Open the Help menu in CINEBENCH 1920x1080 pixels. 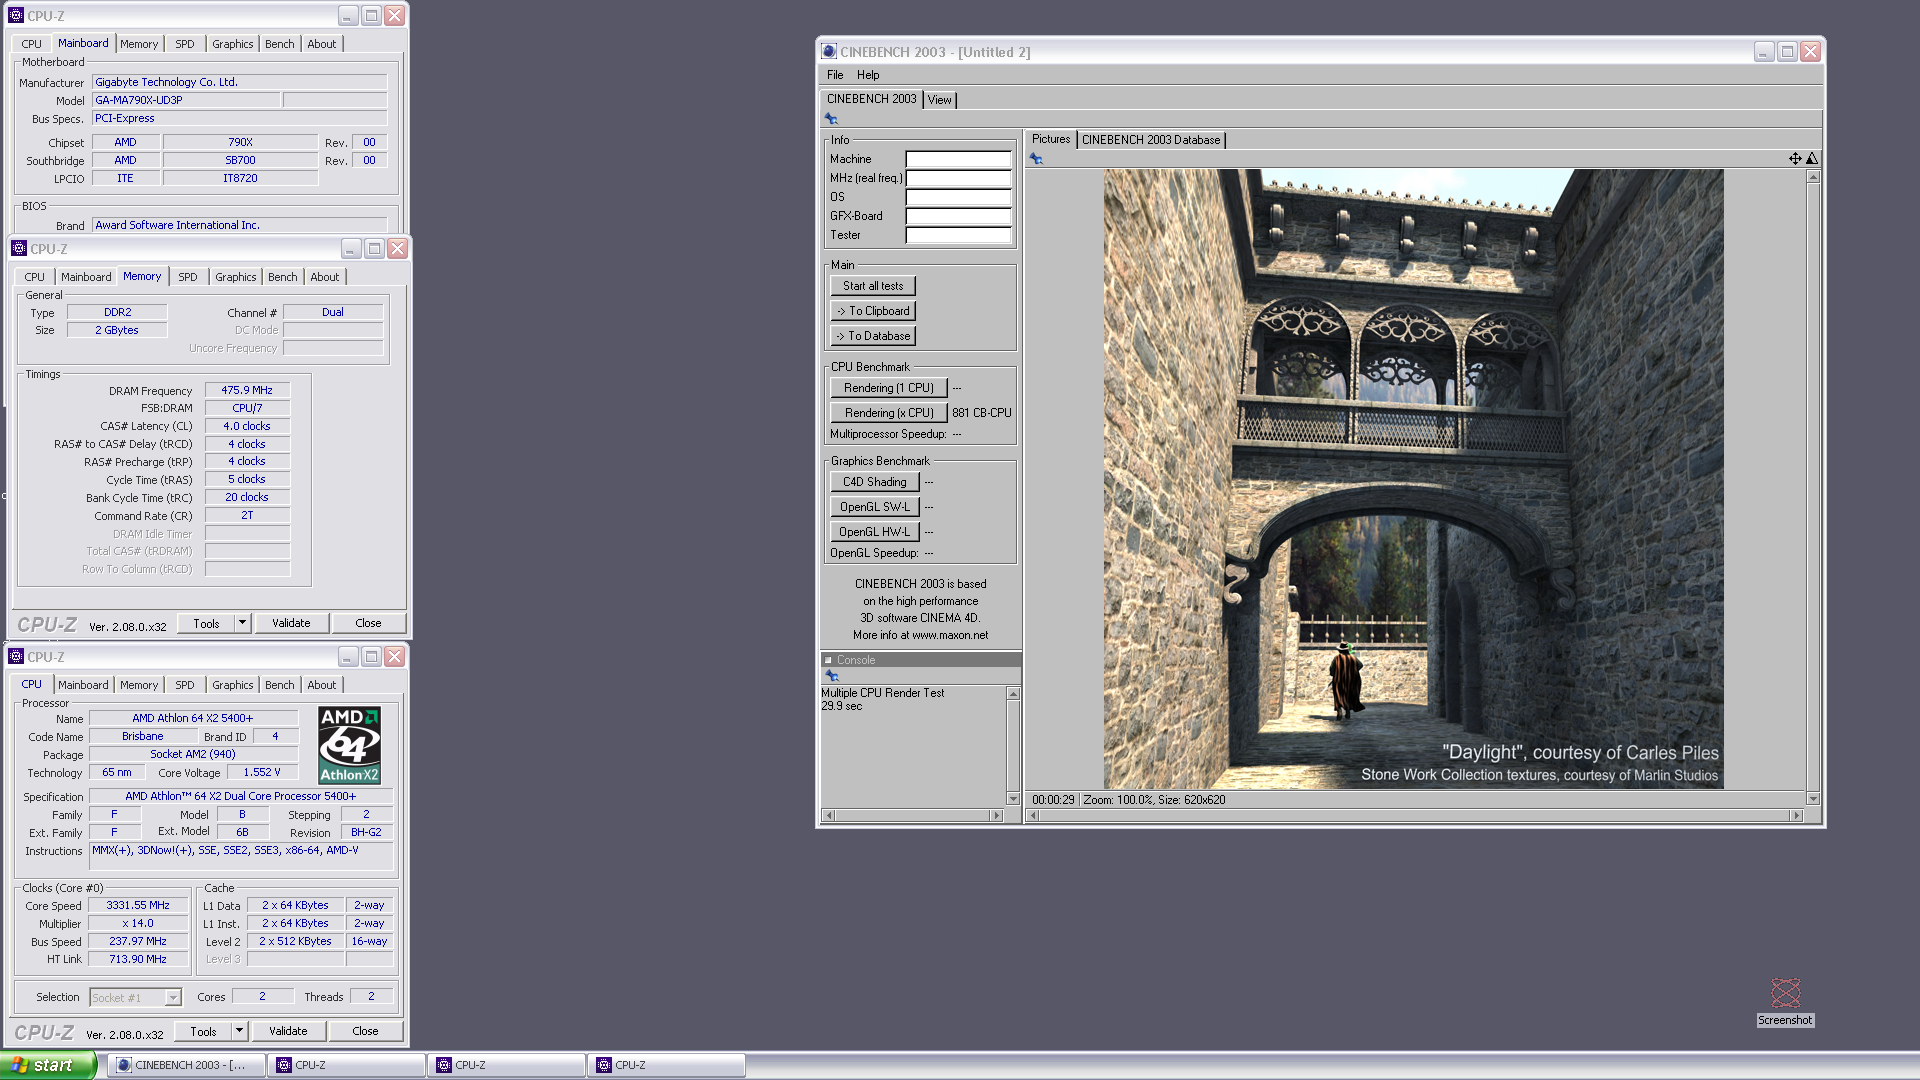point(868,75)
